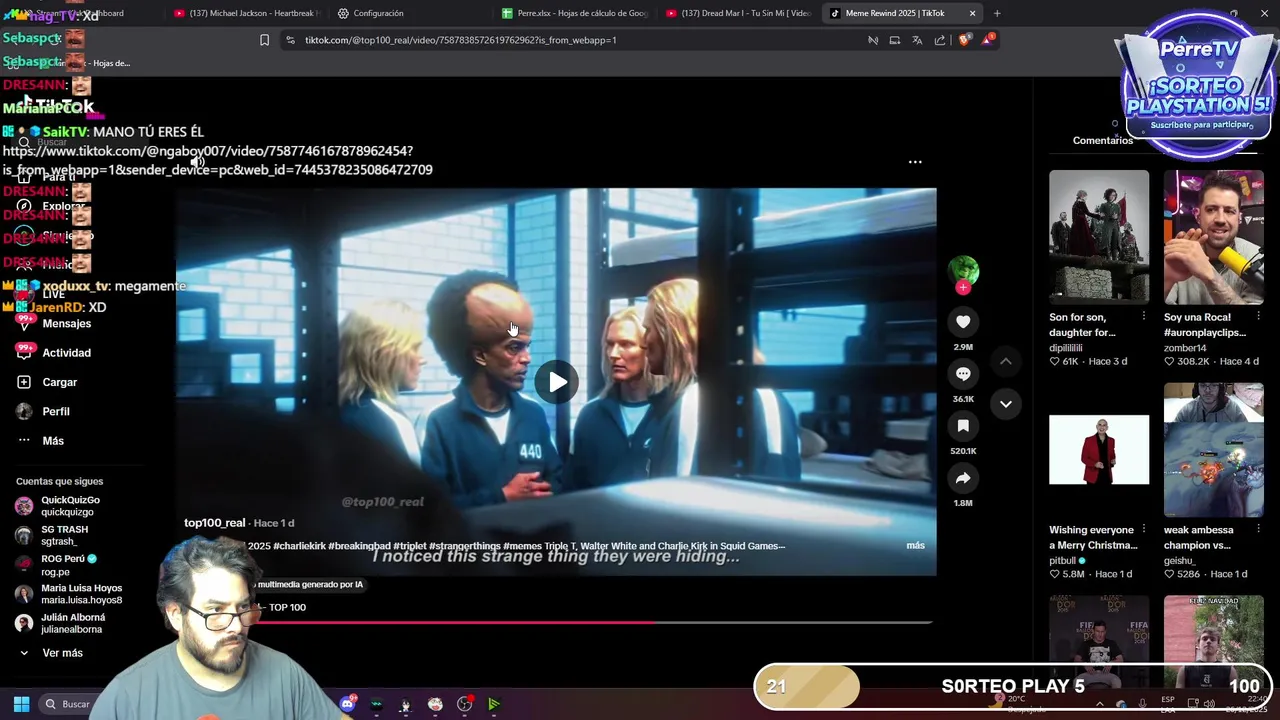Switch to Michael Jackson Heartbreak browser tab
This screenshot has height=720, width=1280.
(247, 13)
